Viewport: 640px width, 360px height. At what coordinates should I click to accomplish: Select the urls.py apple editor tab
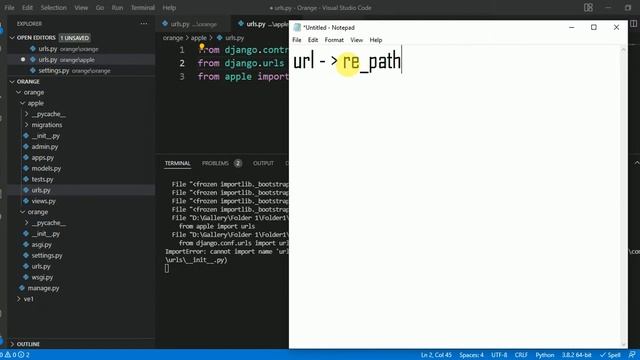click(263, 24)
